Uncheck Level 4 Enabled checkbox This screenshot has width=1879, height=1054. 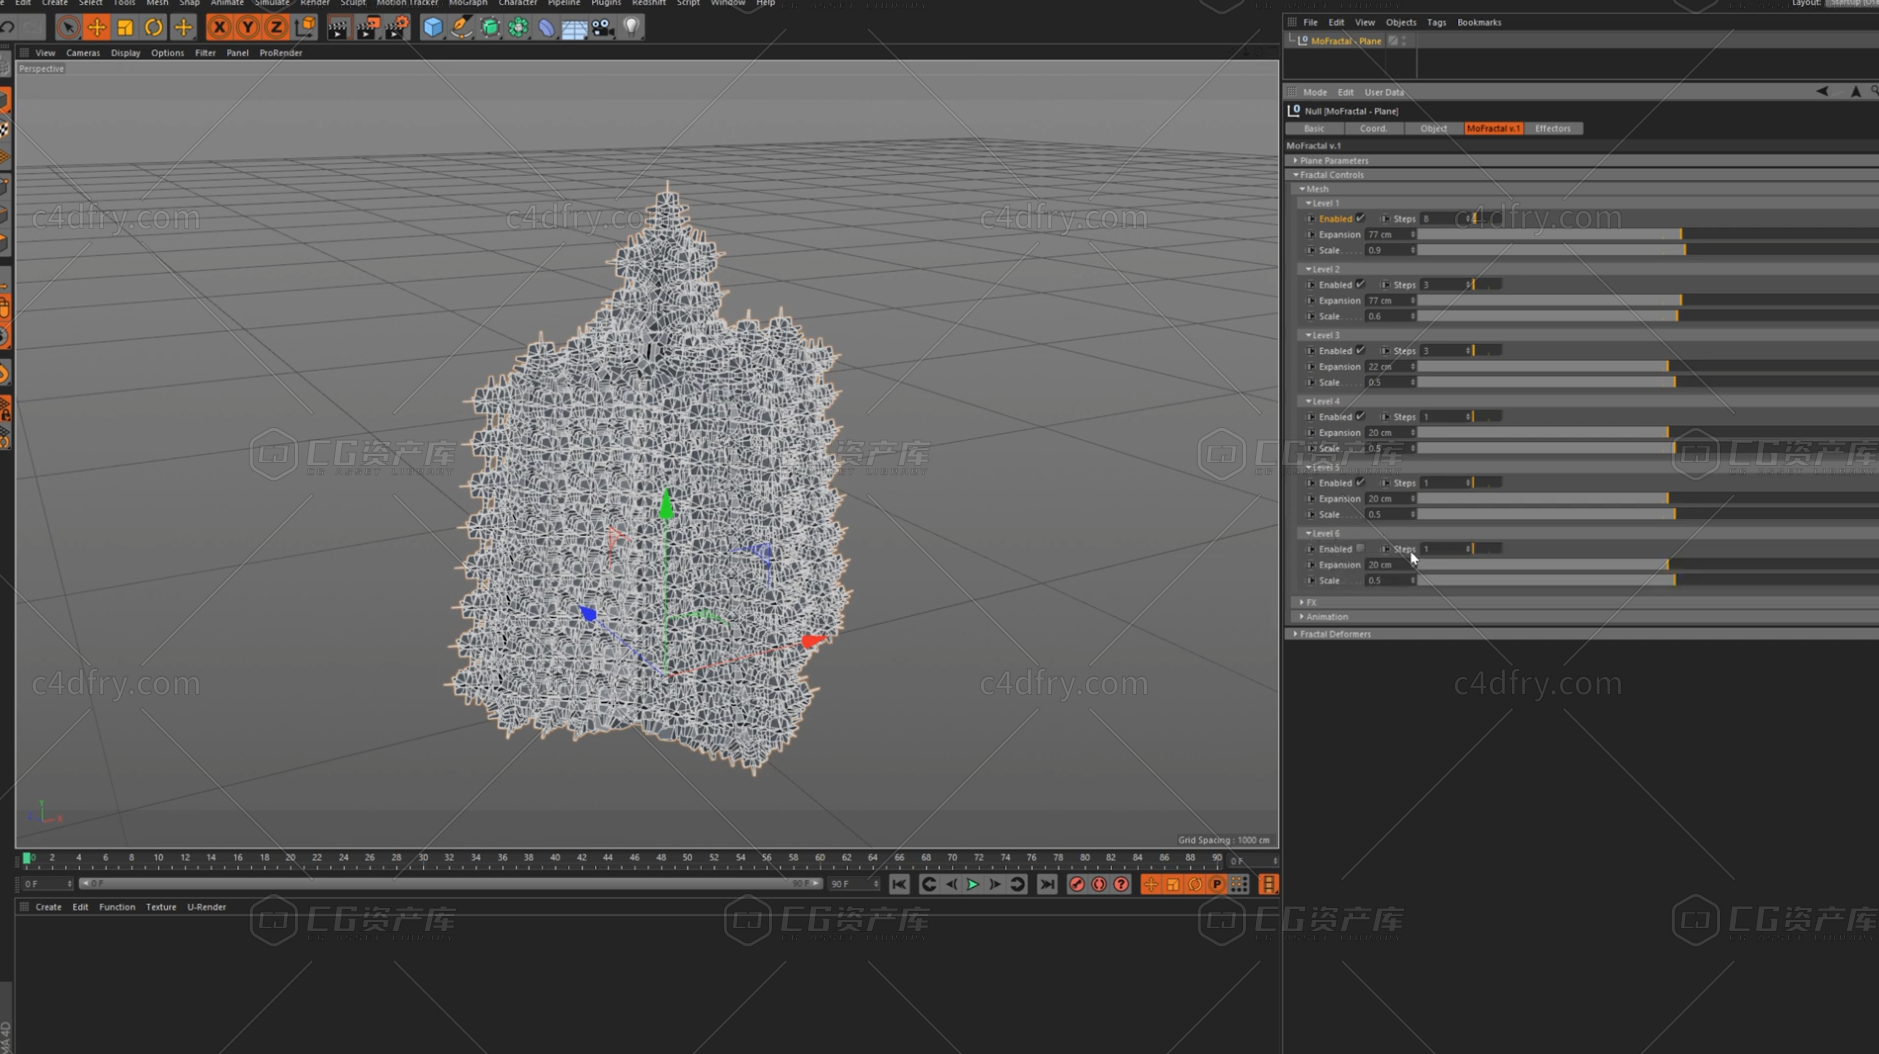1360,416
